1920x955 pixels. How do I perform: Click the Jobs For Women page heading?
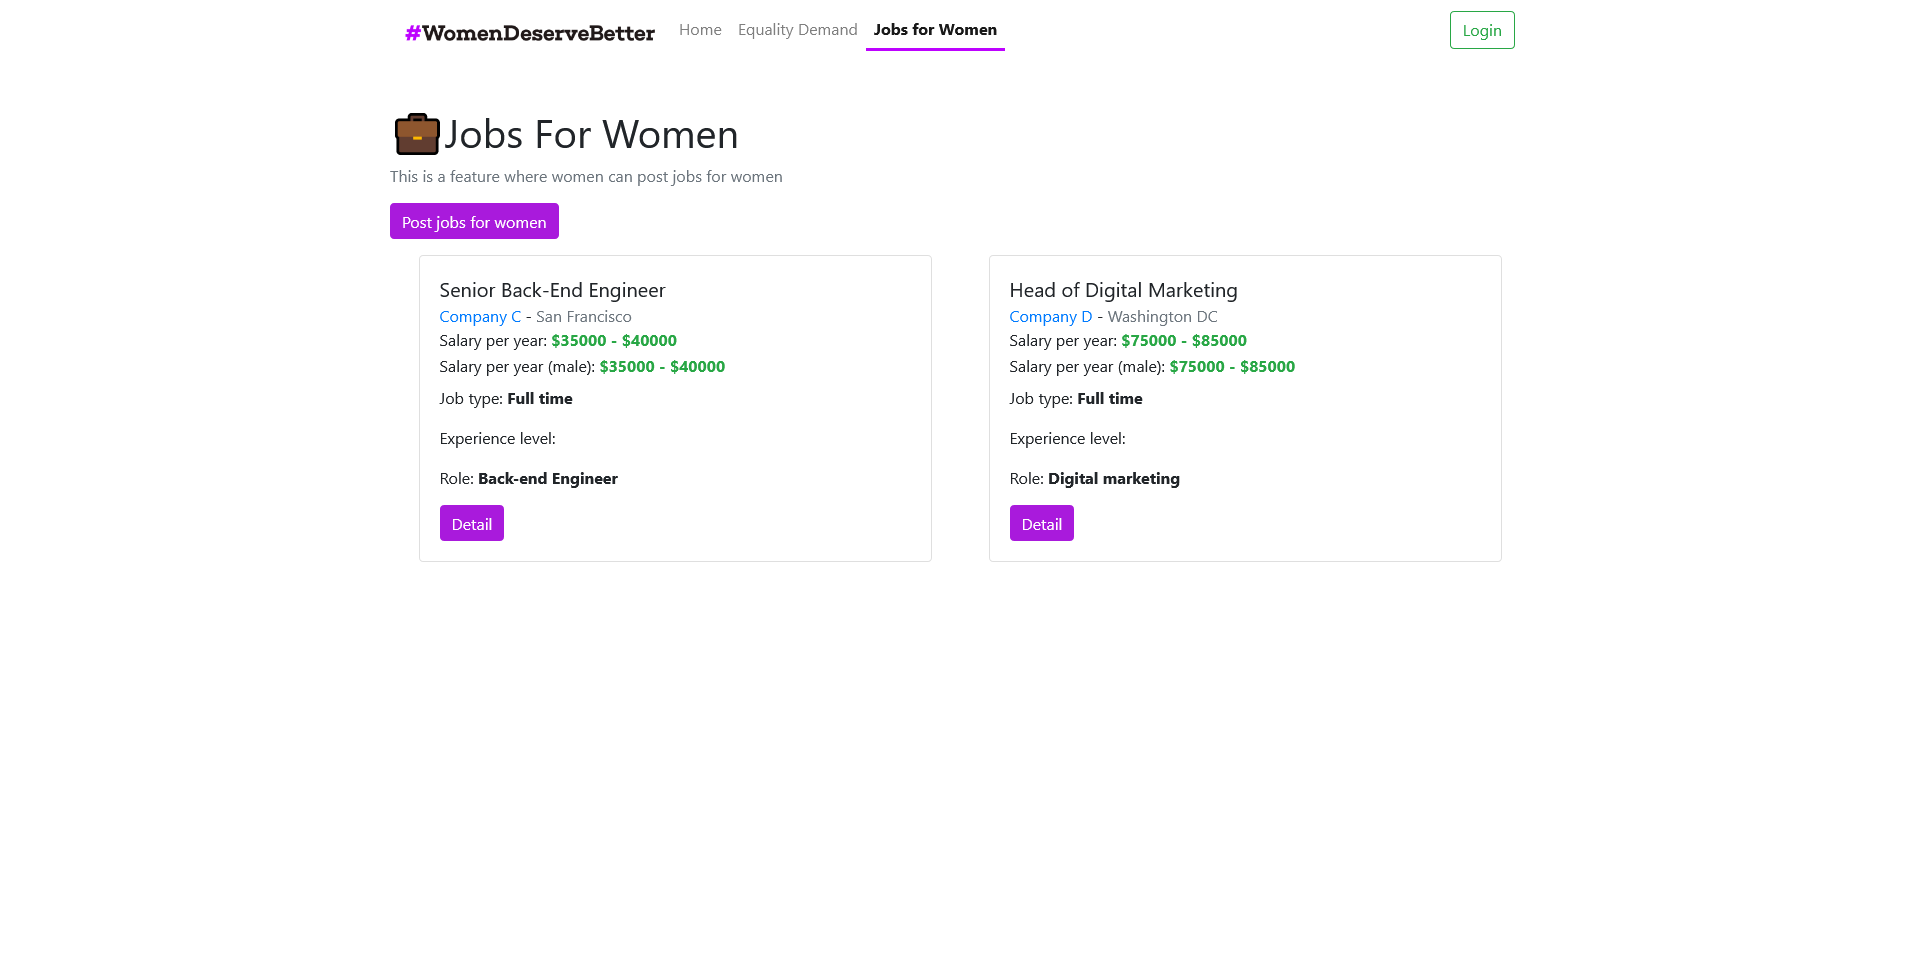590,135
